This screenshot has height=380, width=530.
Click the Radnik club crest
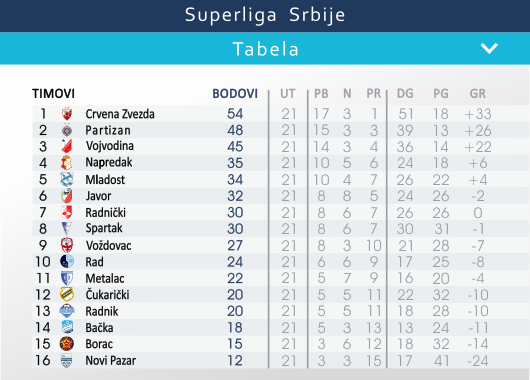(x=67, y=311)
